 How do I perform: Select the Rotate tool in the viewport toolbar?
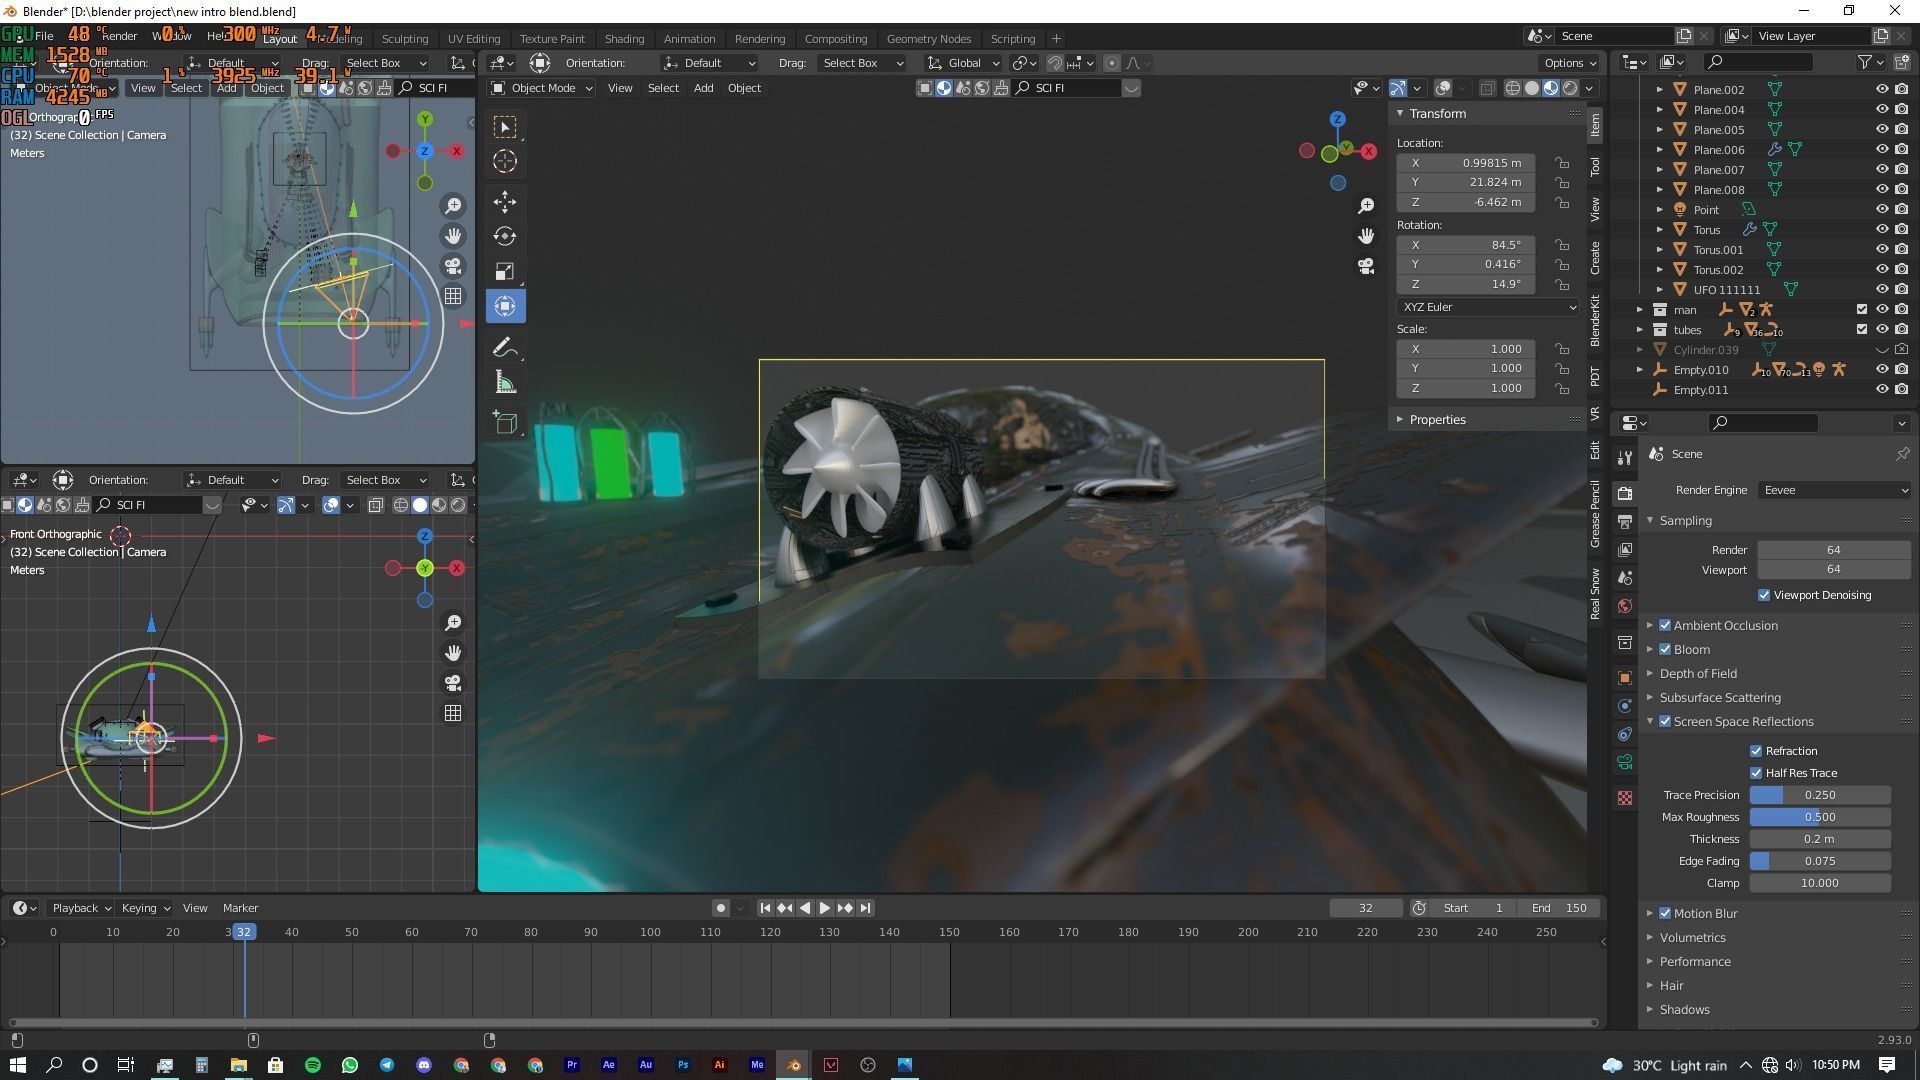click(x=505, y=237)
